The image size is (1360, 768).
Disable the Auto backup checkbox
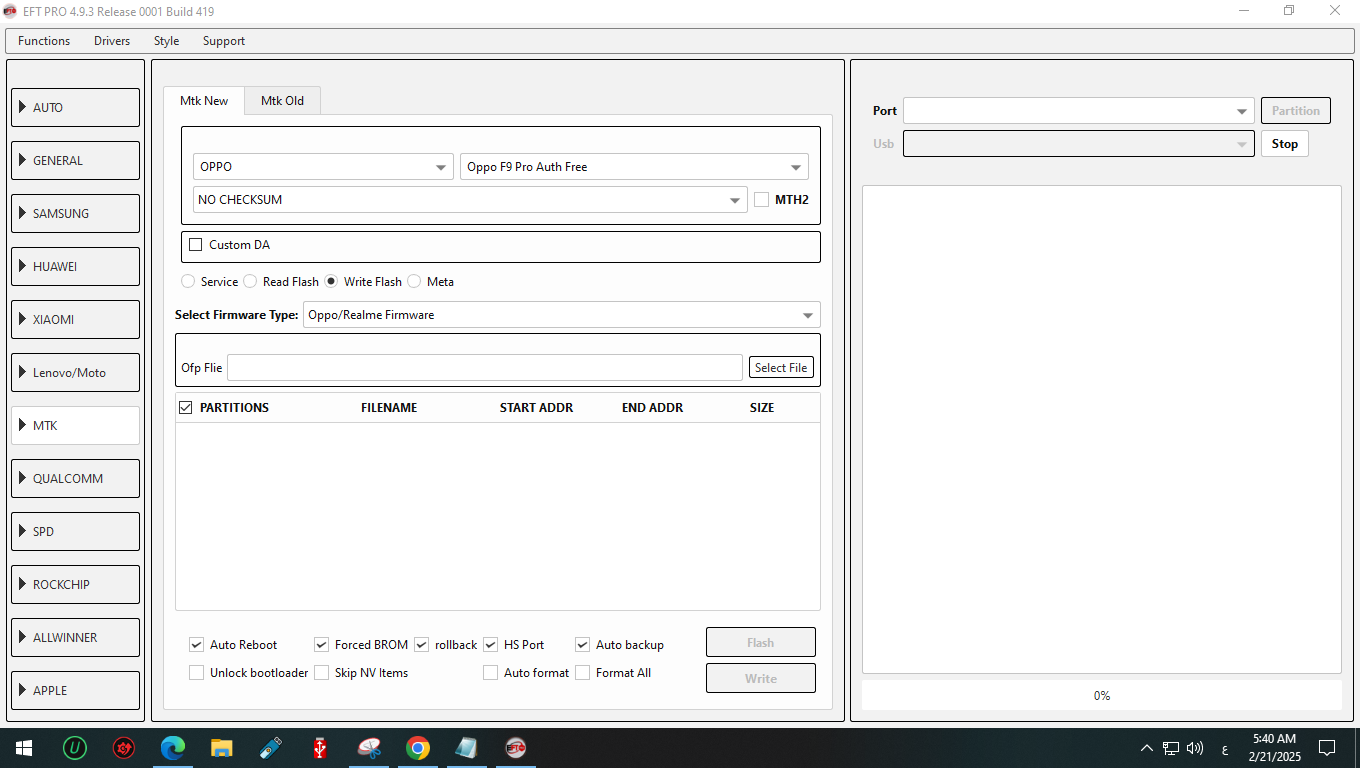[x=583, y=645]
